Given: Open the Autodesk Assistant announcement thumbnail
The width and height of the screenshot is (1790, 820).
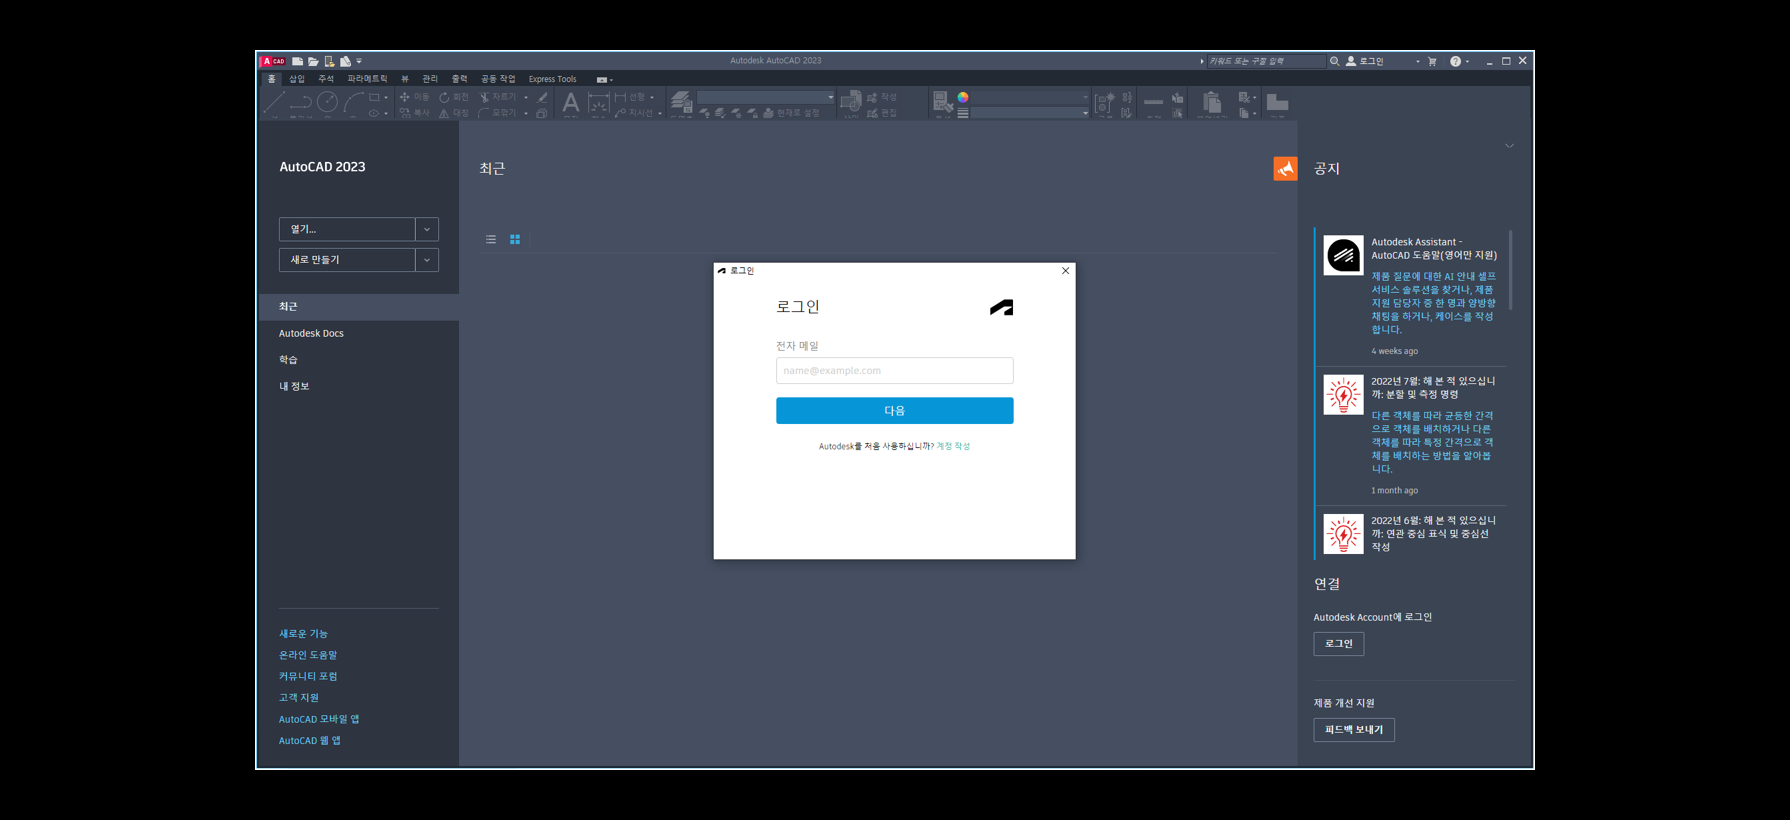Looking at the screenshot, I should coord(1343,255).
